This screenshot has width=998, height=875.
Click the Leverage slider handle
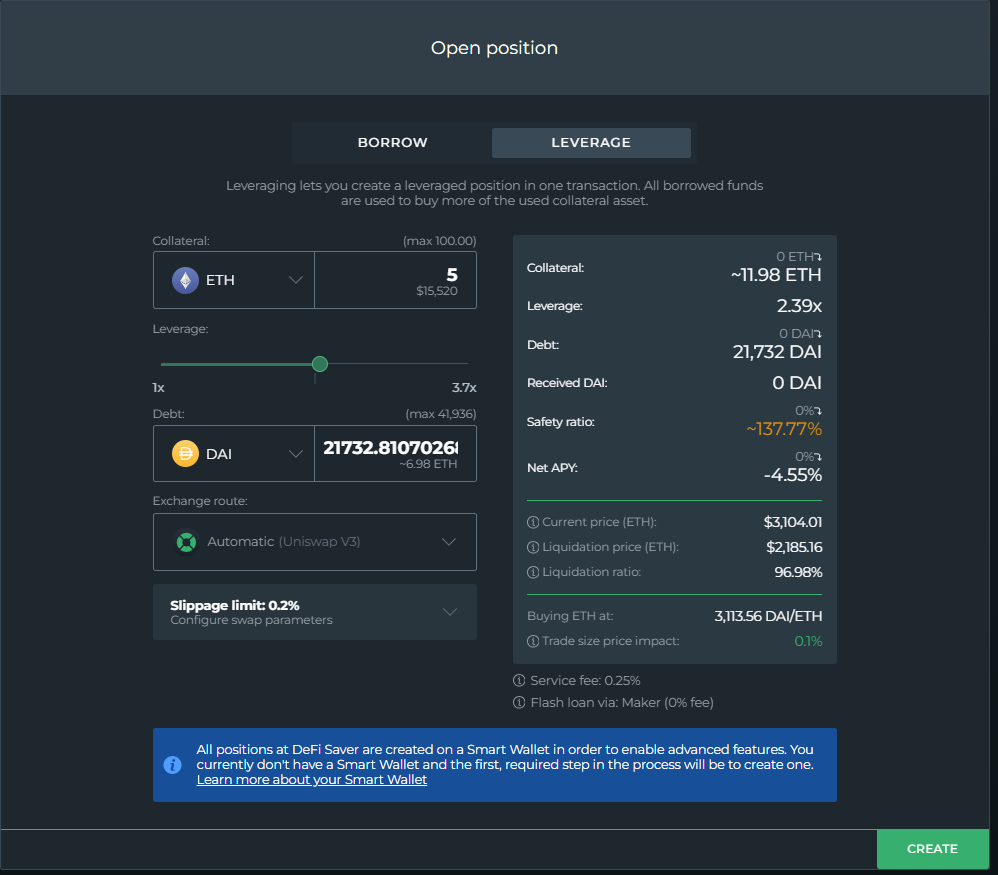320,364
